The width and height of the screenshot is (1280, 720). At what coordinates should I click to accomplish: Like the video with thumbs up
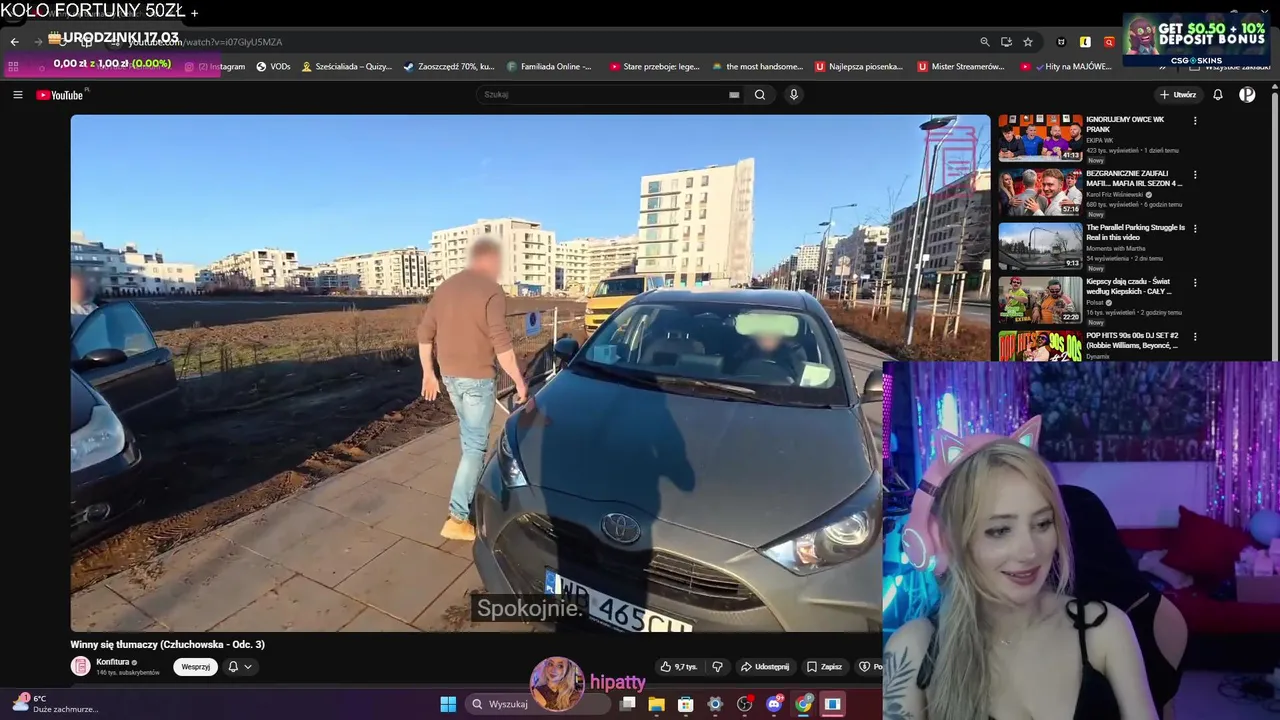[679, 667]
